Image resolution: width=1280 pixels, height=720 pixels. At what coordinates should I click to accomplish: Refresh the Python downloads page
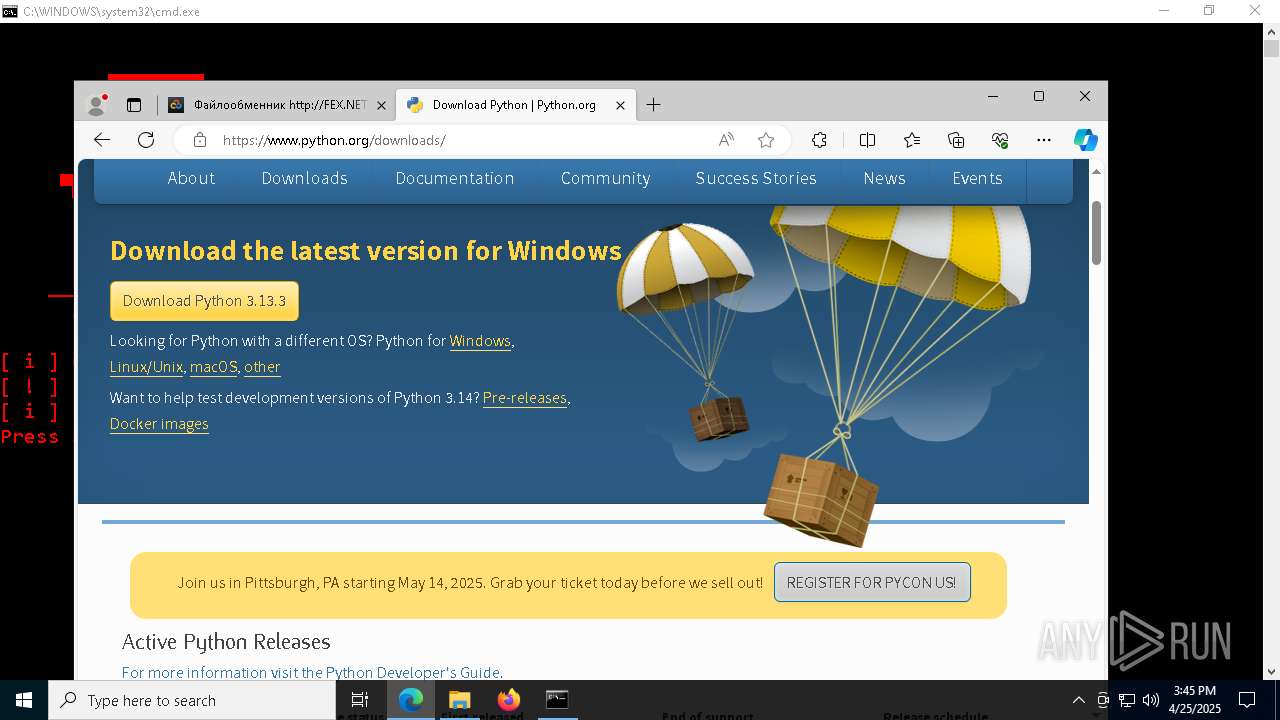pyautogui.click(x=146, y=140)
